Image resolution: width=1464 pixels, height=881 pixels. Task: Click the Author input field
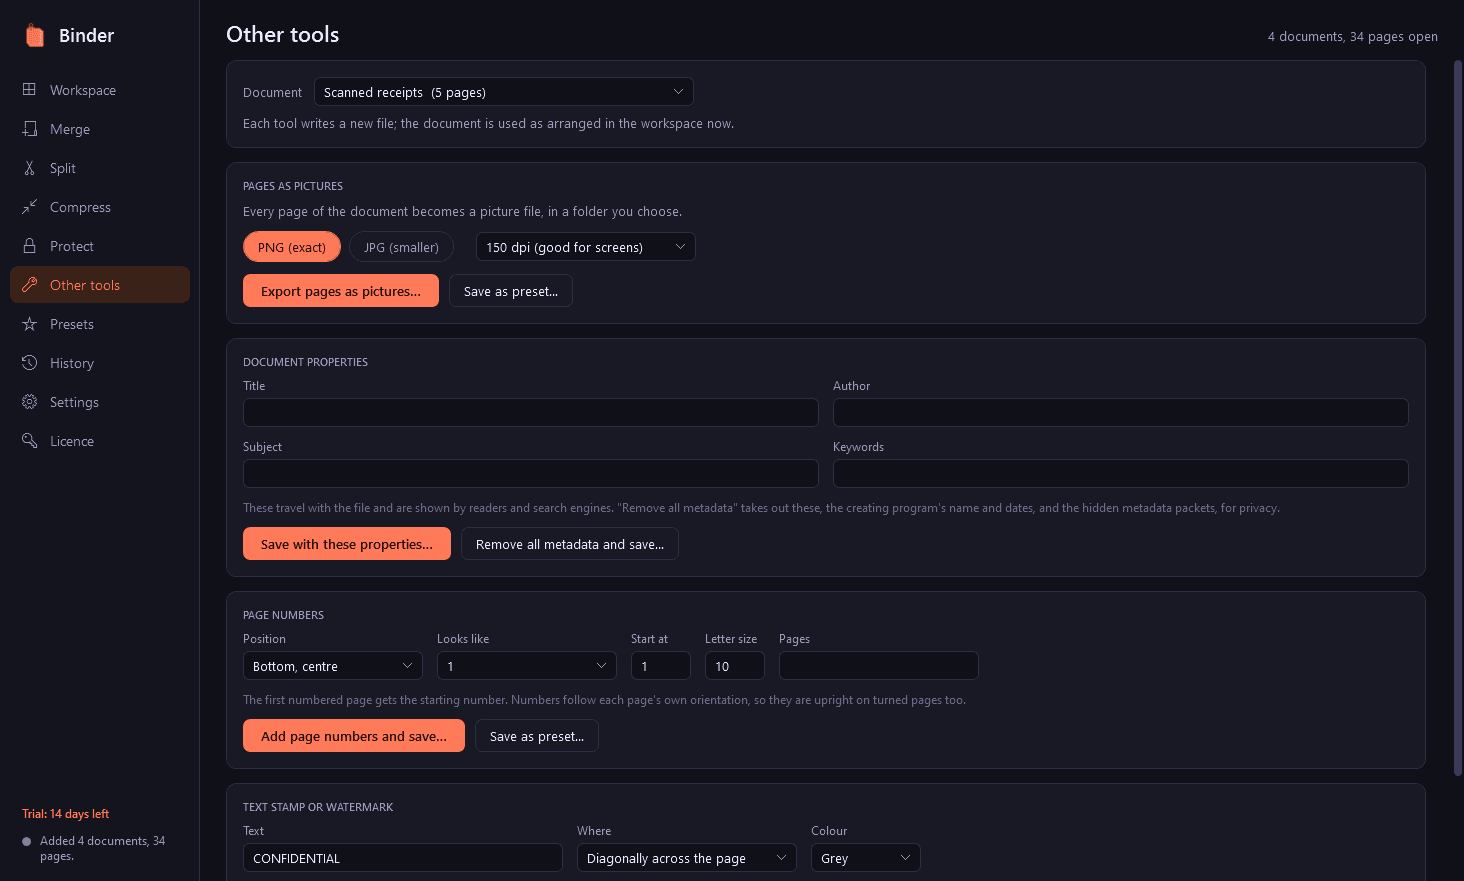pos(1121,412)
